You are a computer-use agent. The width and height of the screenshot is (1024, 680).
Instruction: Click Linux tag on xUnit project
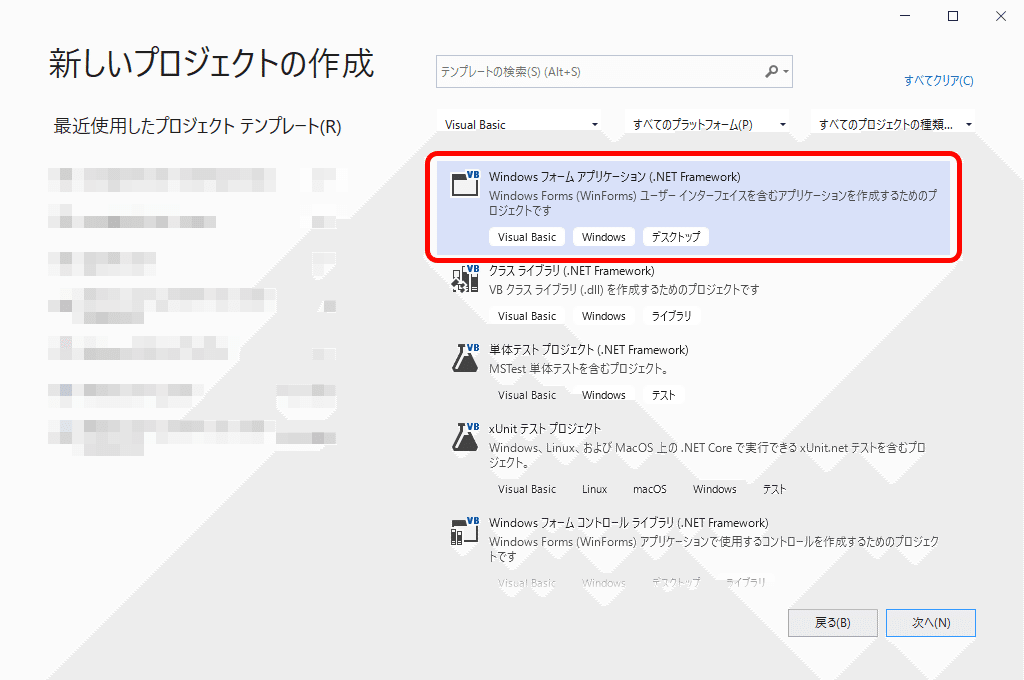594,489
